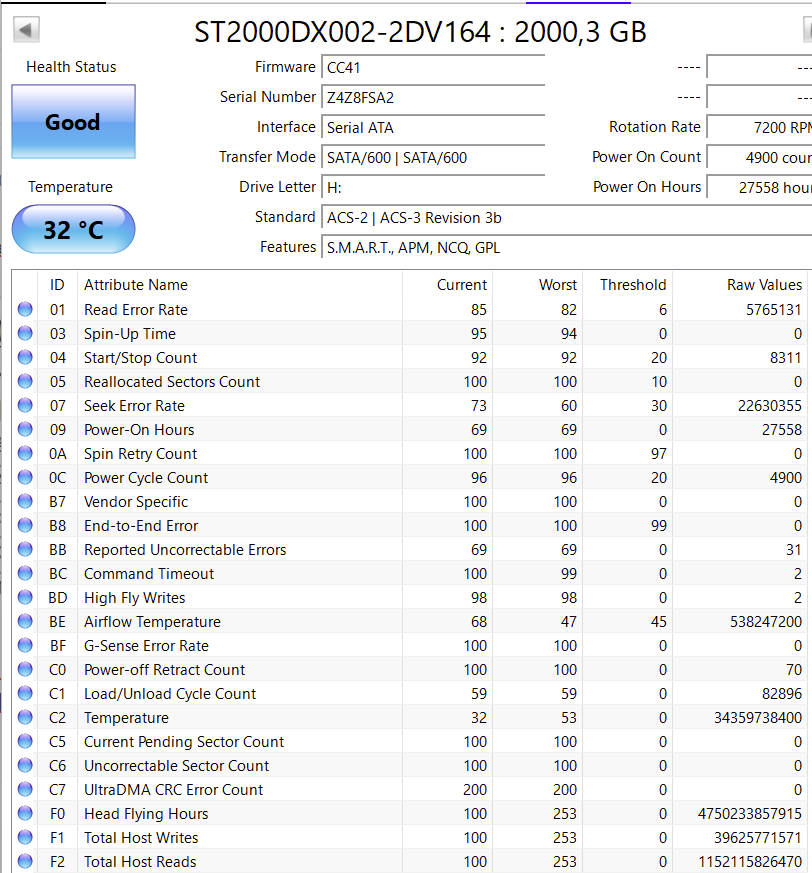Click the 32 °C temperature indicator
This screenshot has width=812, height=873.
[74, 229]
